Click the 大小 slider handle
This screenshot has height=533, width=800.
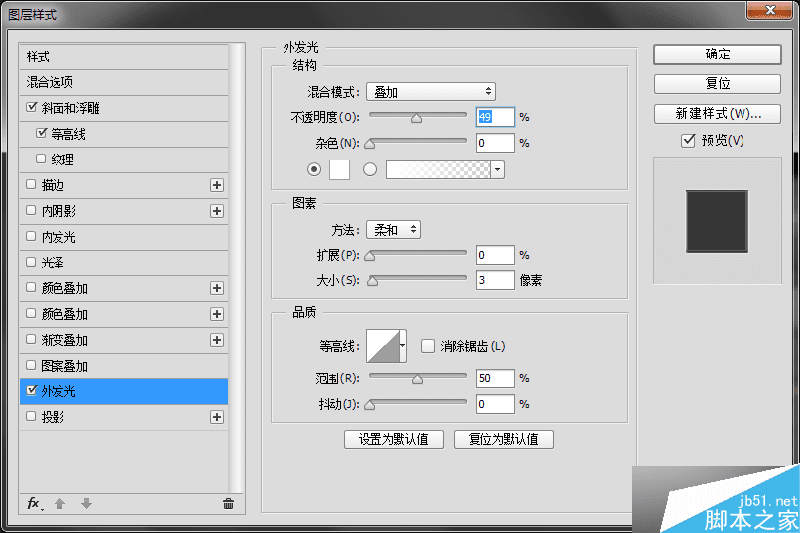pyautogui.click(x=373, y=281)
